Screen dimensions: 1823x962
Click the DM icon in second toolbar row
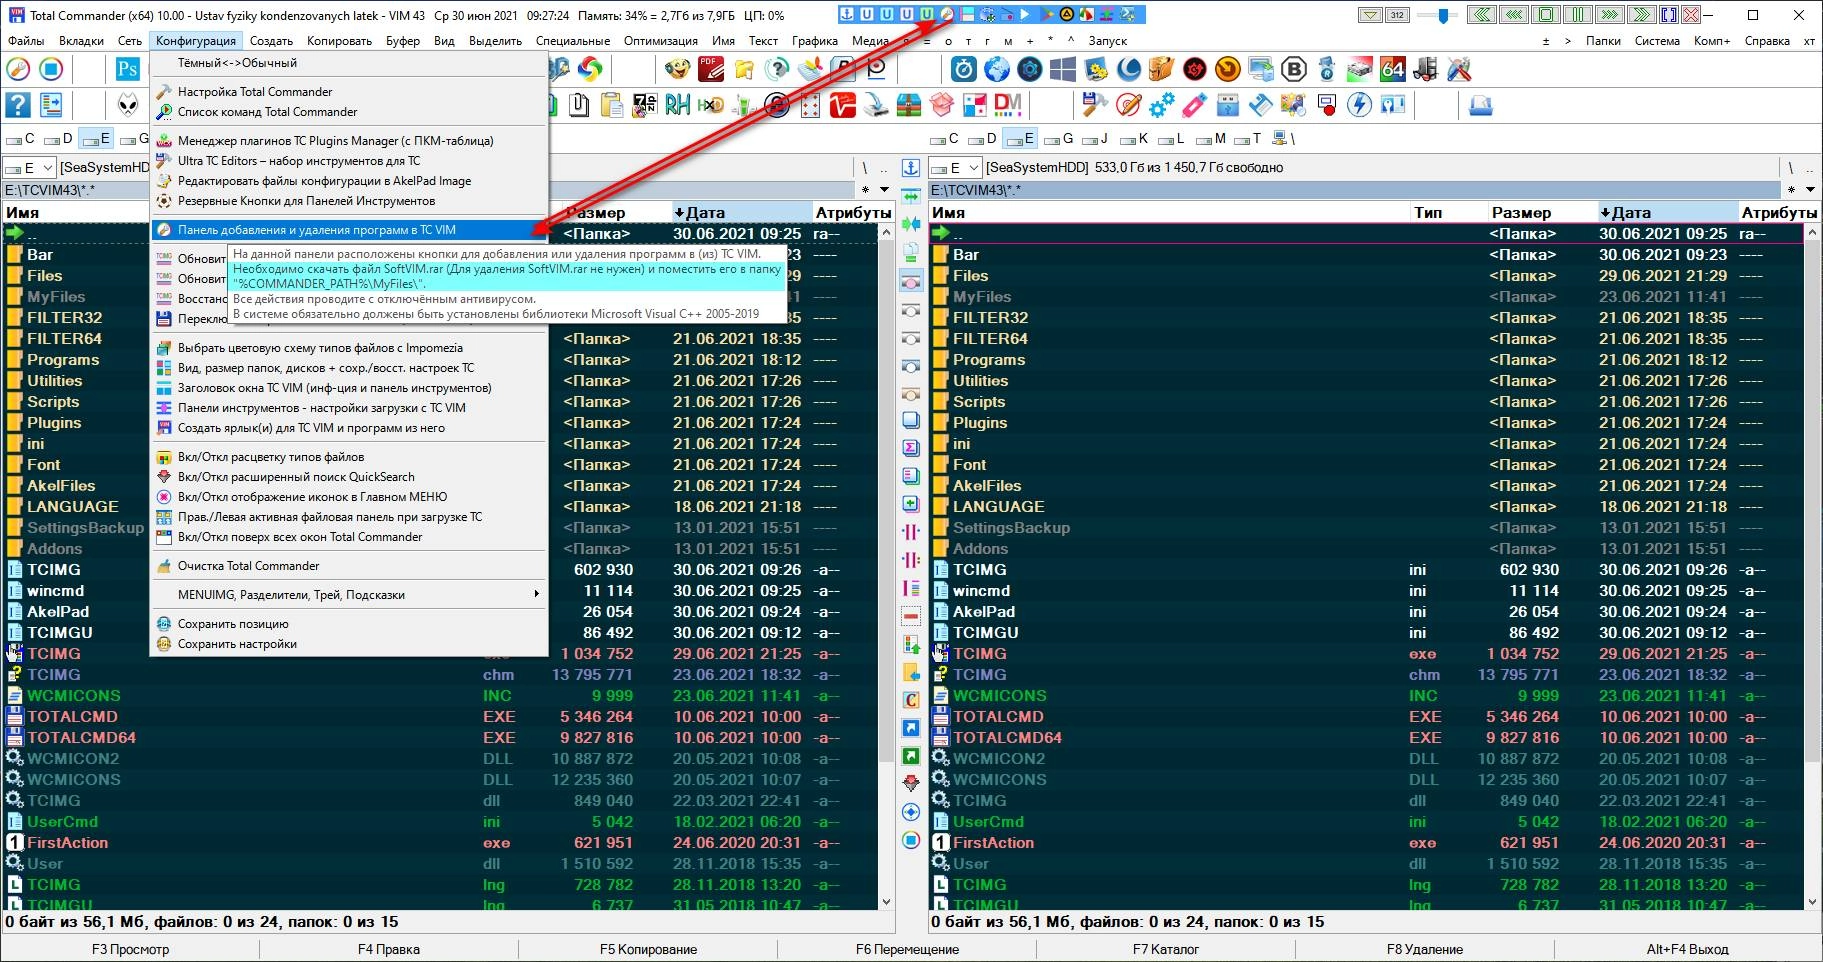pyautogui.click(x=1007, y=105)
